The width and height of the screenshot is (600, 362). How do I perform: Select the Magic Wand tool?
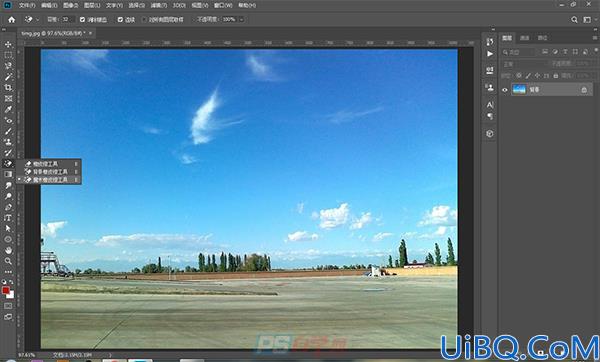(8, 77)
